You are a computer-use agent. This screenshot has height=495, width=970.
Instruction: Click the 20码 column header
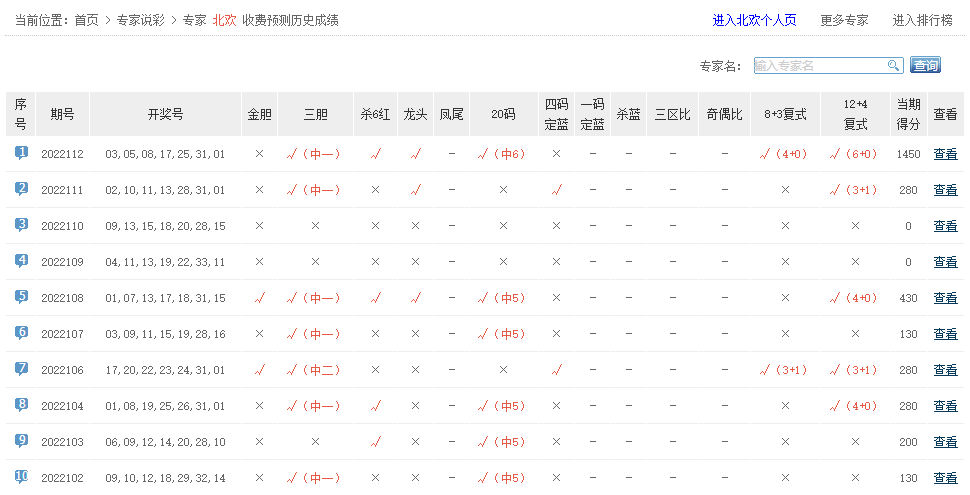(x=503, y=114)
